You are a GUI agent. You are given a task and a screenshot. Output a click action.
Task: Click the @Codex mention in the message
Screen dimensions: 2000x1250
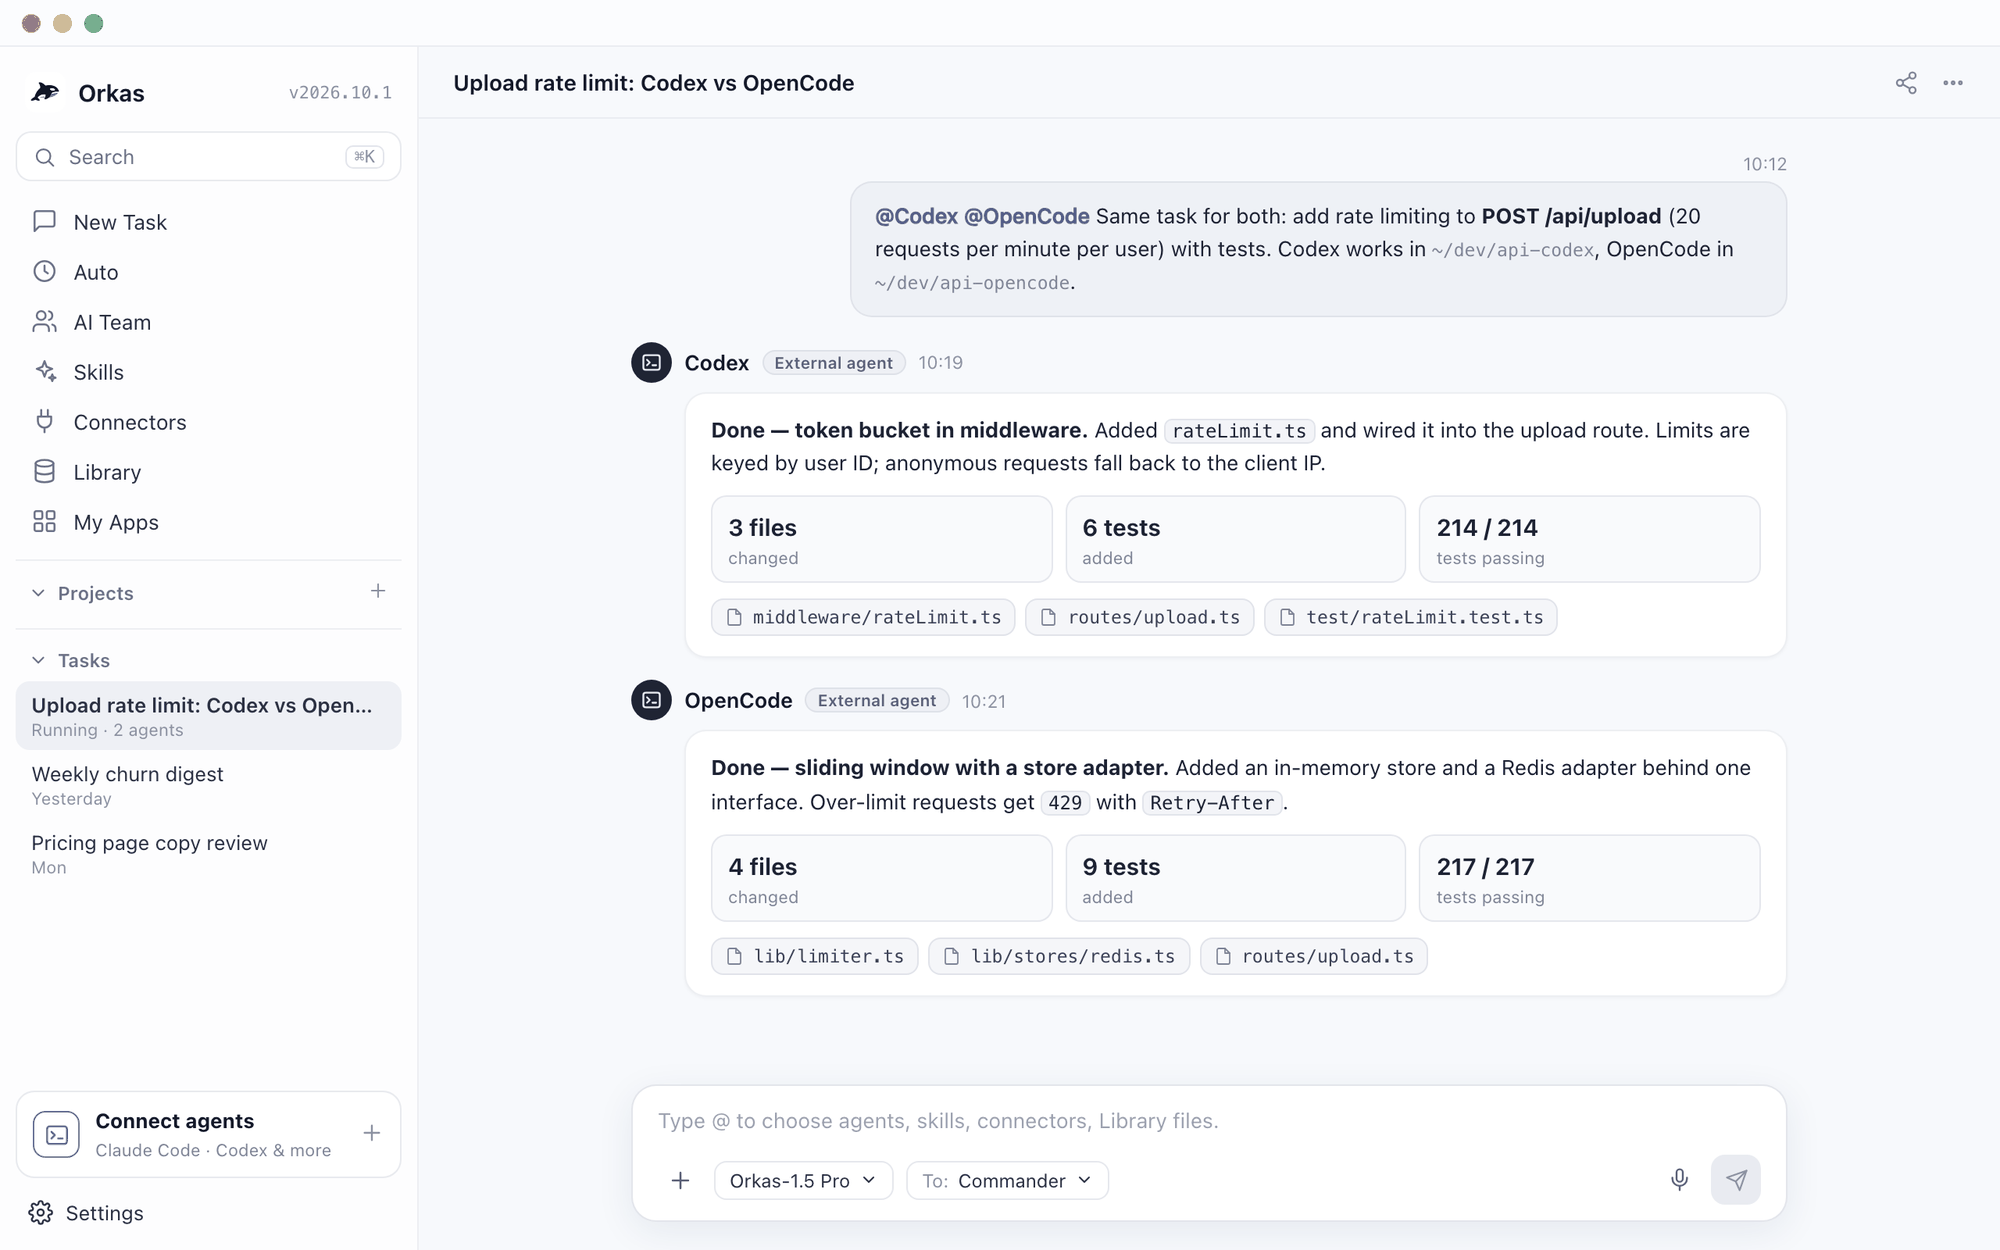[916, 216]
